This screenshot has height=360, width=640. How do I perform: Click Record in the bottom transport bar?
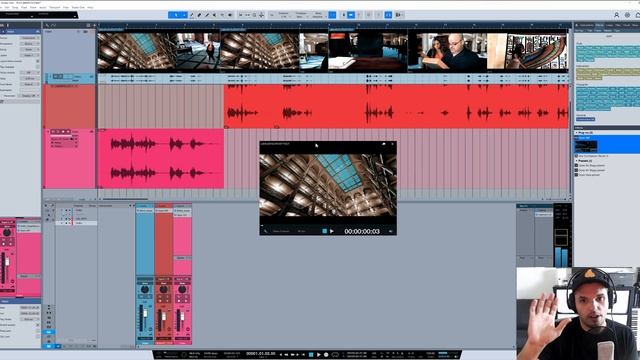[x=326, y=355]
